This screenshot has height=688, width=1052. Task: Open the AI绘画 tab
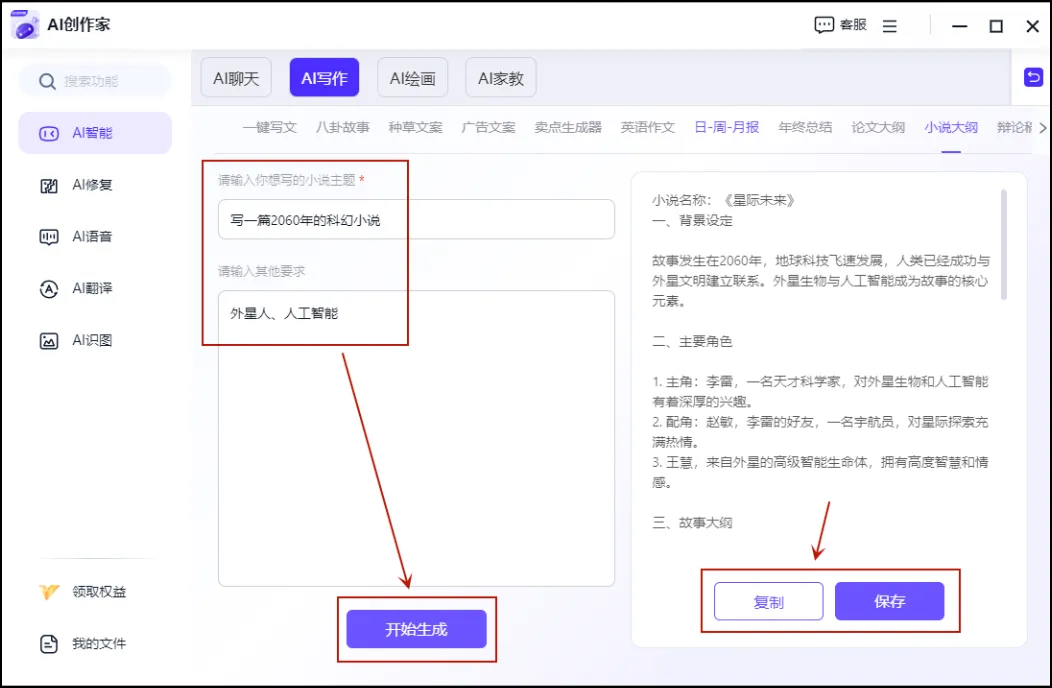coord(412,77)
